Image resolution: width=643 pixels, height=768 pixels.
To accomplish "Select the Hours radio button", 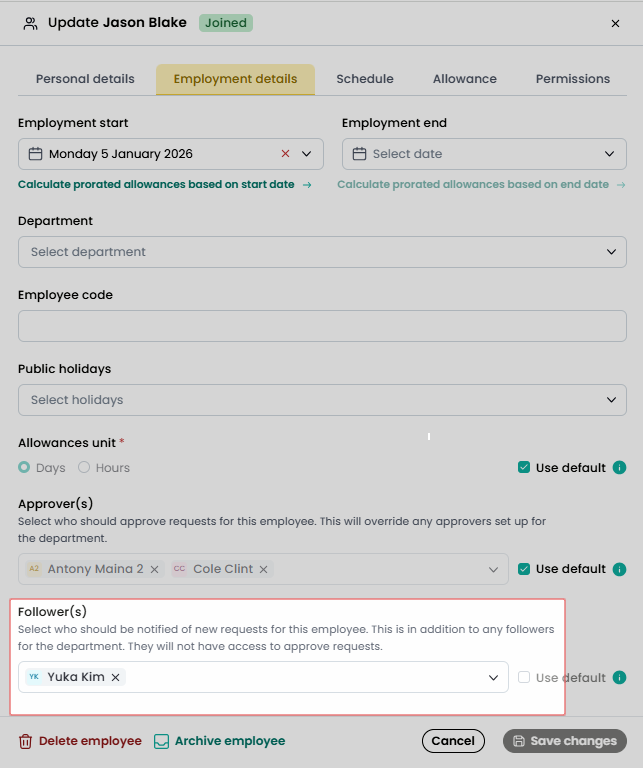I will tap(84, 467).
